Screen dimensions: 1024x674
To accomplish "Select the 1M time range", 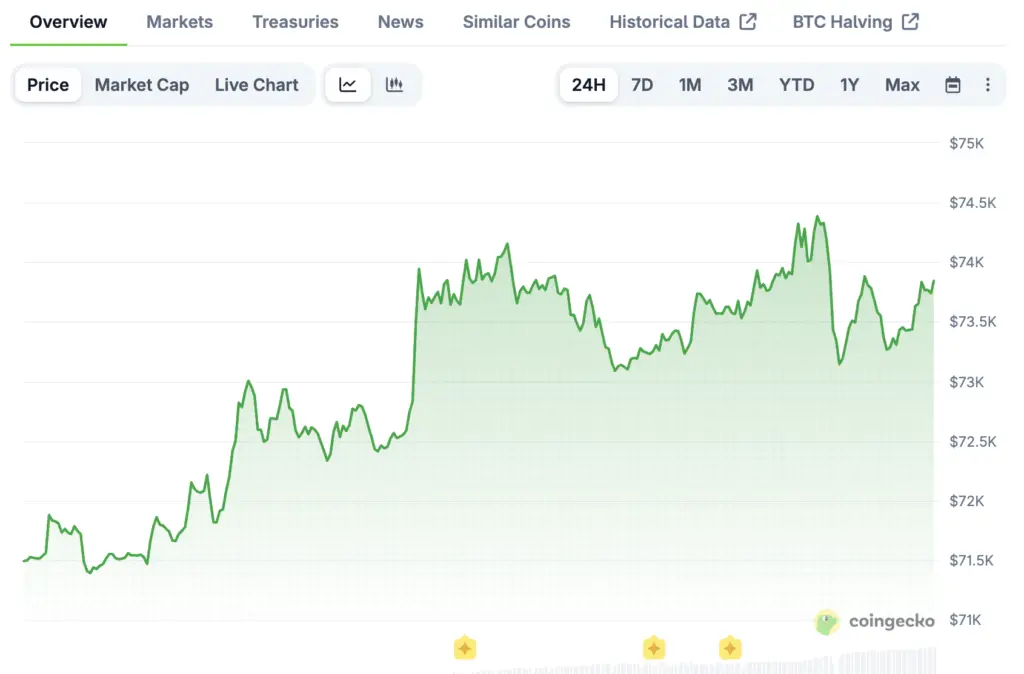I will 690,85.
